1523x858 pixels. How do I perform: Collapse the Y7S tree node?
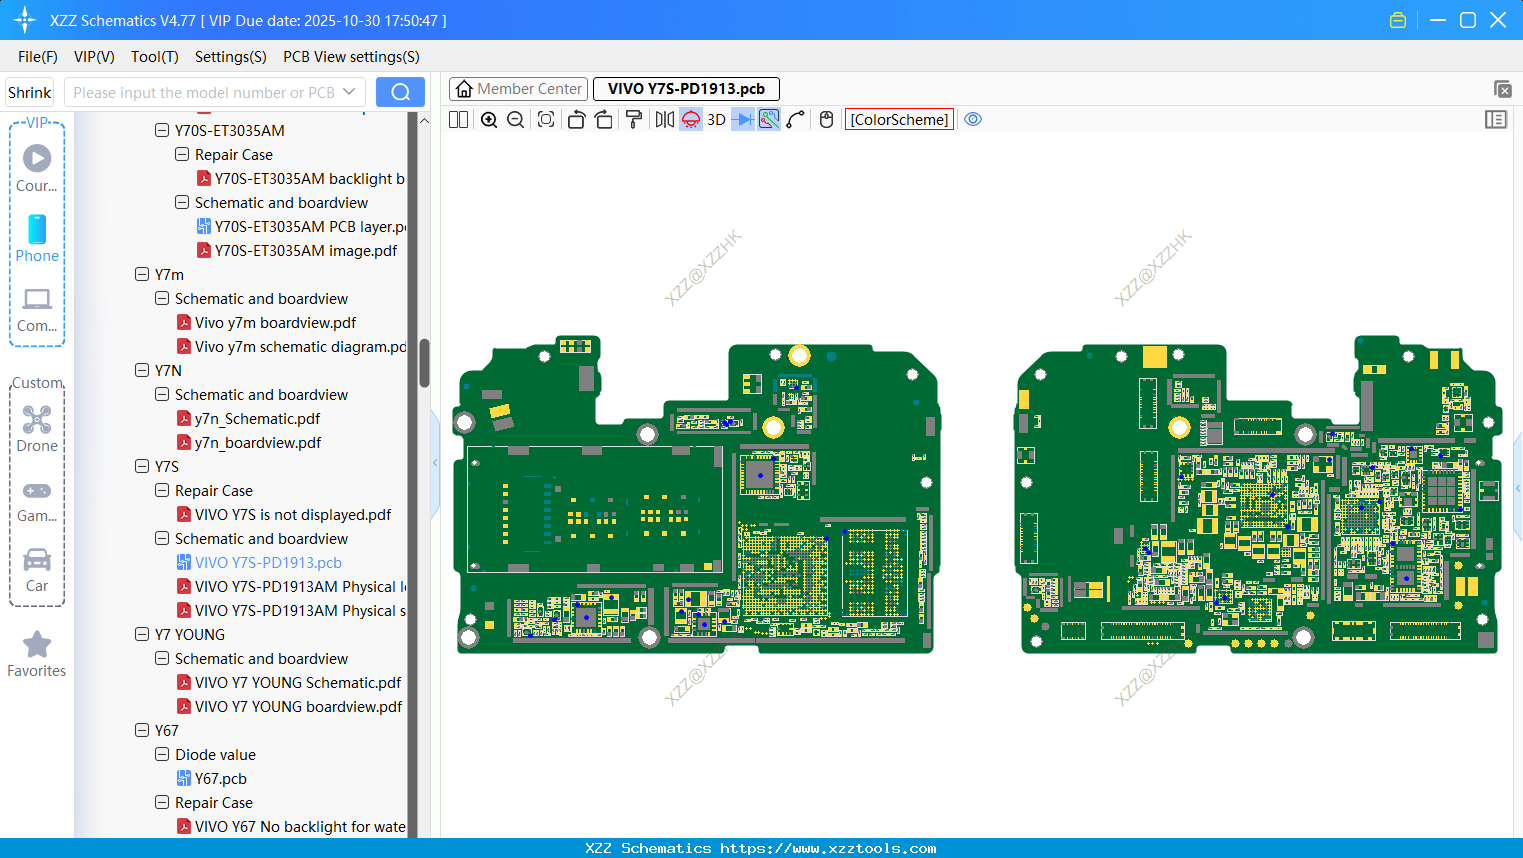tap(142, 466)
